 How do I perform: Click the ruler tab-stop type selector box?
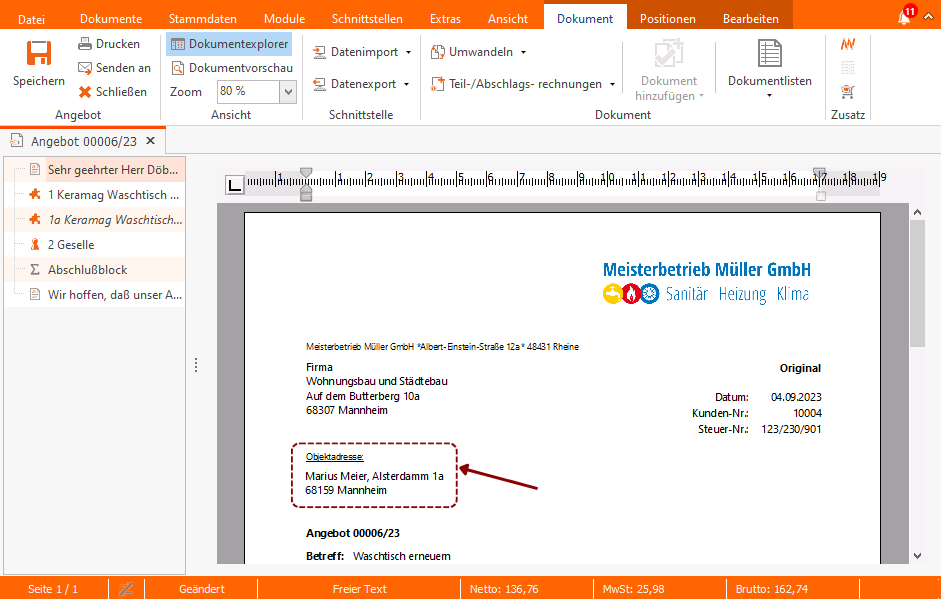(234, 184)
